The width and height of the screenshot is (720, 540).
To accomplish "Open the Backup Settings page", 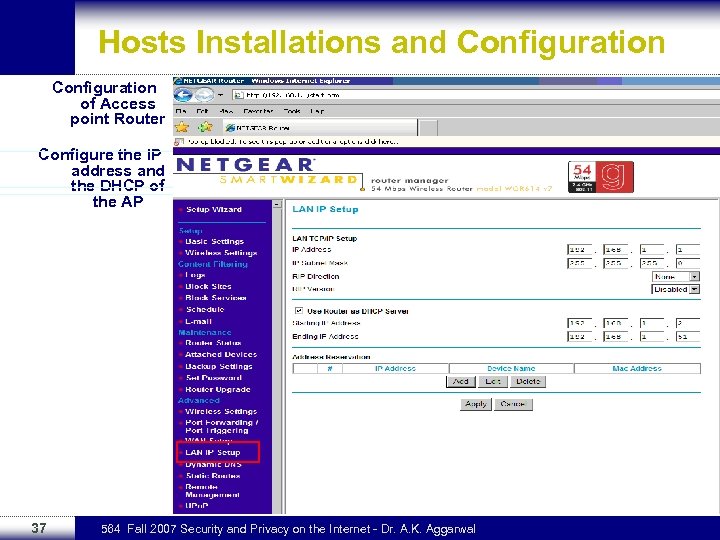I will (x=219, y=366).
